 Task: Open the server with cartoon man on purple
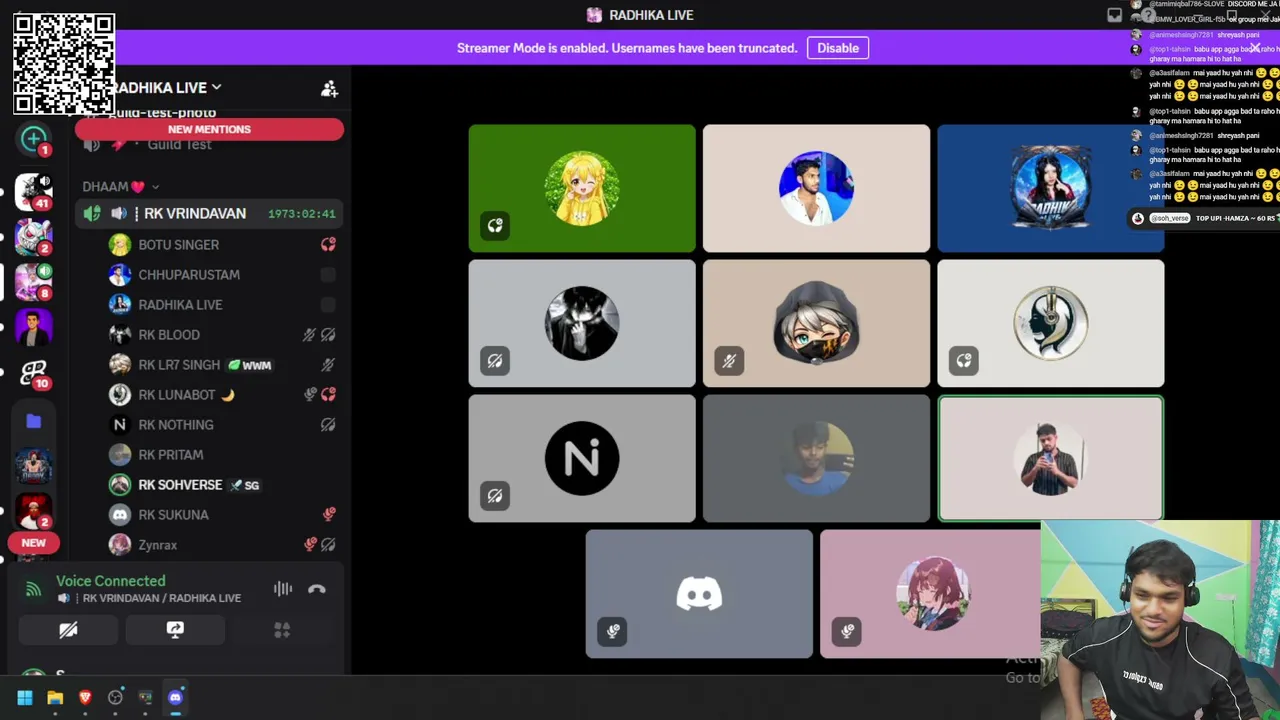[x=34, y=326]
